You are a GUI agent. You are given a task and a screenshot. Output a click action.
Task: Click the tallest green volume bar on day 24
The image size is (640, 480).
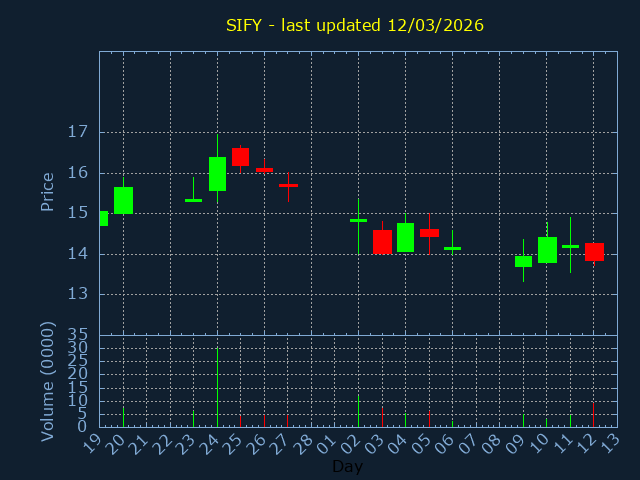coord(218,387)
